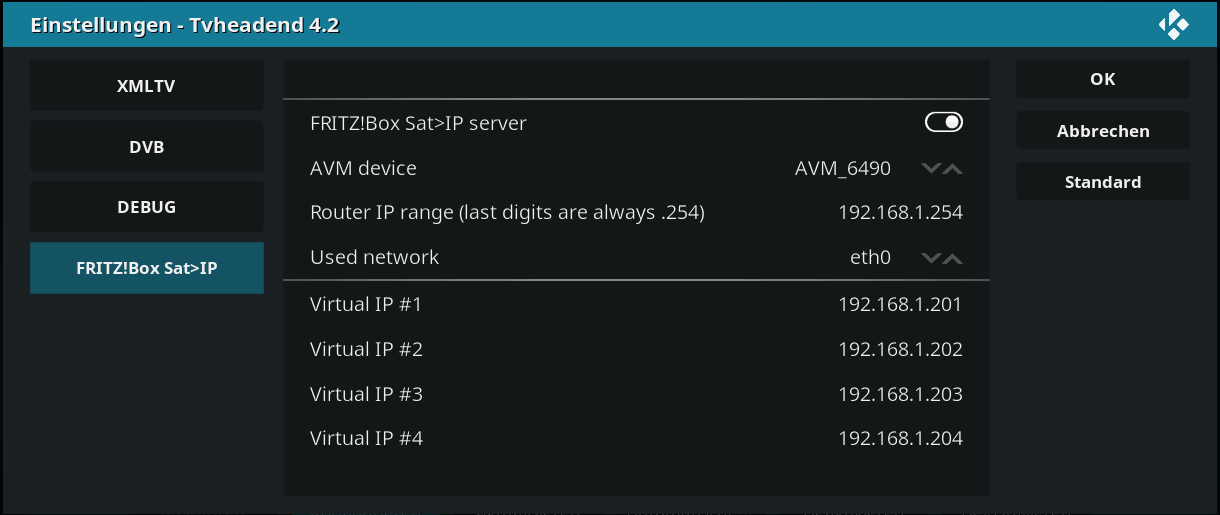Screen dimensions: 1220x515
Task: Reset settings with Standard button
Action: (1103, 182)
